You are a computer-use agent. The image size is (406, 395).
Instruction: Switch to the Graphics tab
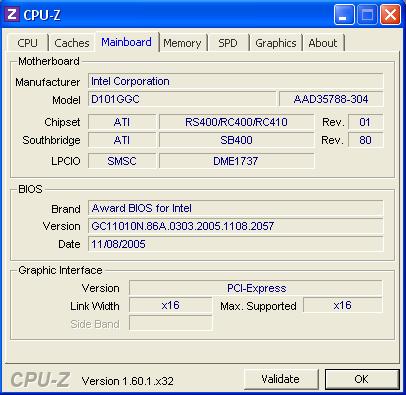276,43
